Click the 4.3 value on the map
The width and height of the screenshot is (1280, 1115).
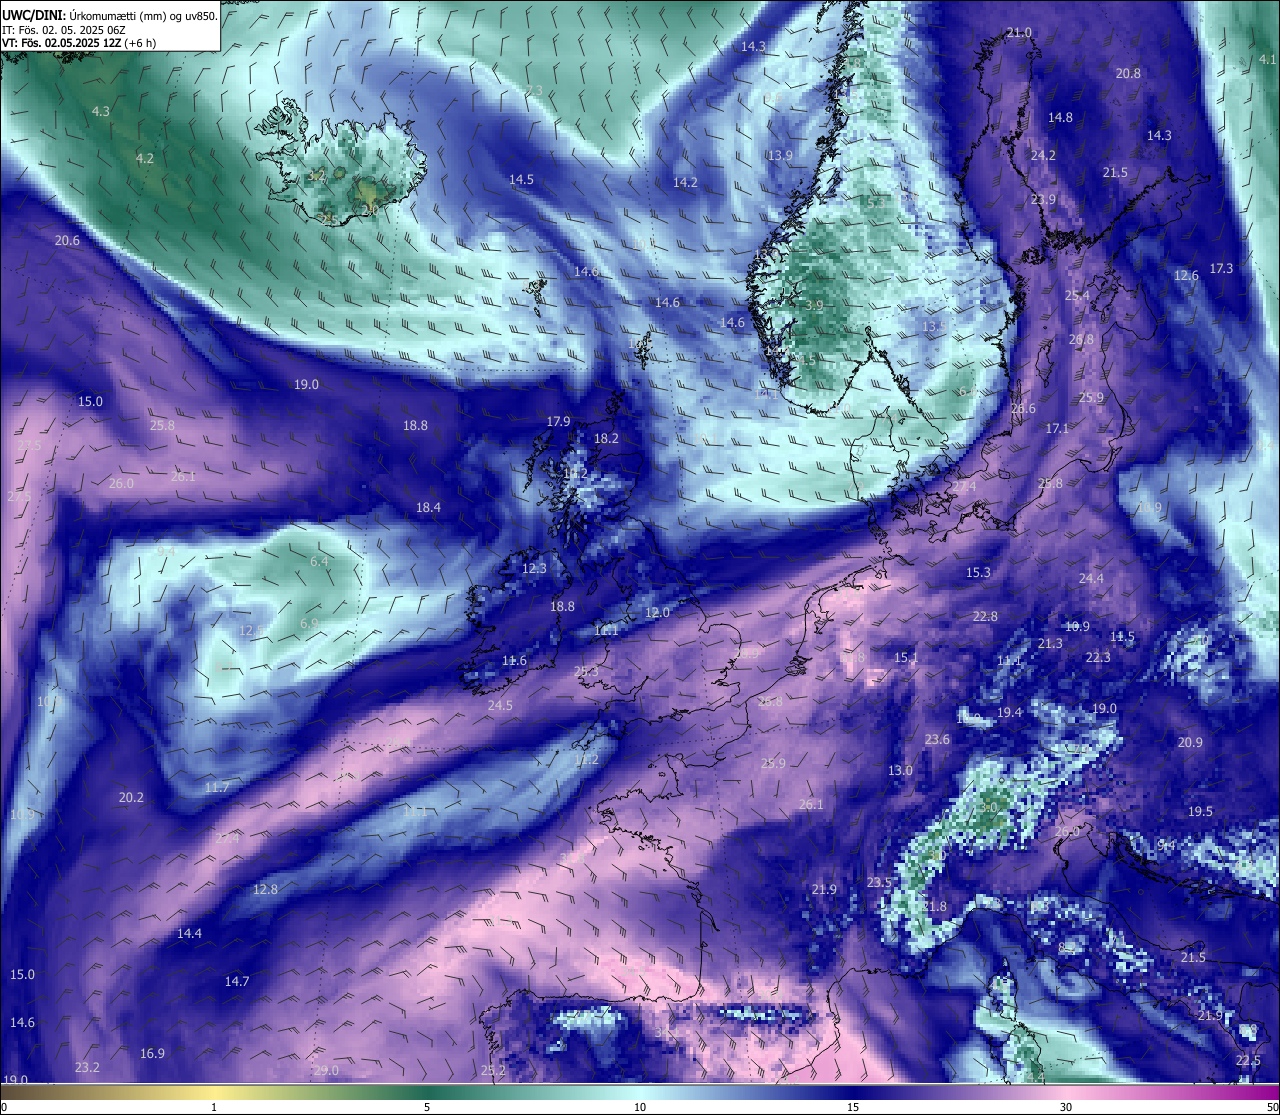[100, 111]
